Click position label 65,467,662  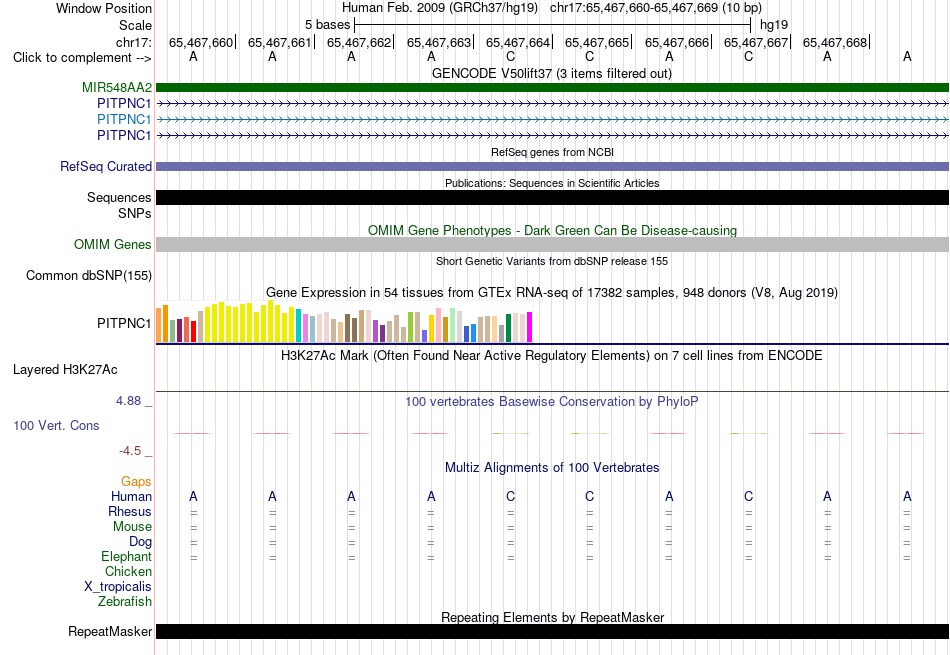pyautogui.click(x=359, y=42)
